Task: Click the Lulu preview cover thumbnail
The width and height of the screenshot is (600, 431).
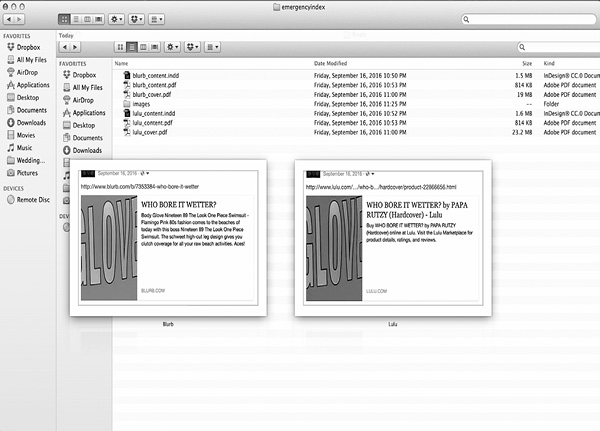Action: (334, 248)
